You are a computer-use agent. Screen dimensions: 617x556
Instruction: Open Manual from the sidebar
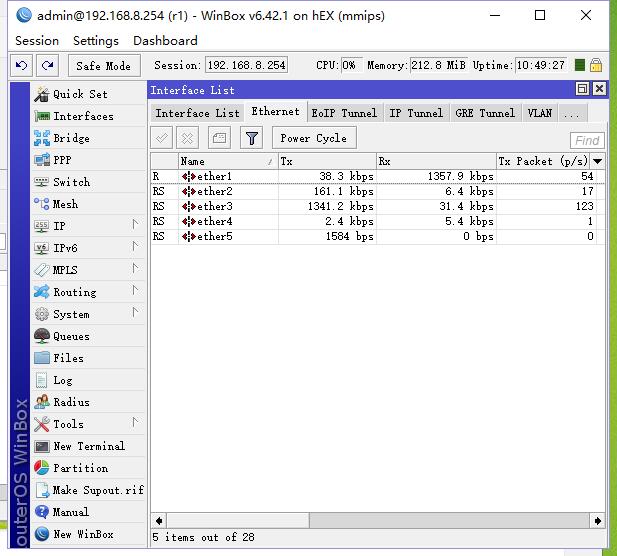pyautogui.click(x=89, y=512)
